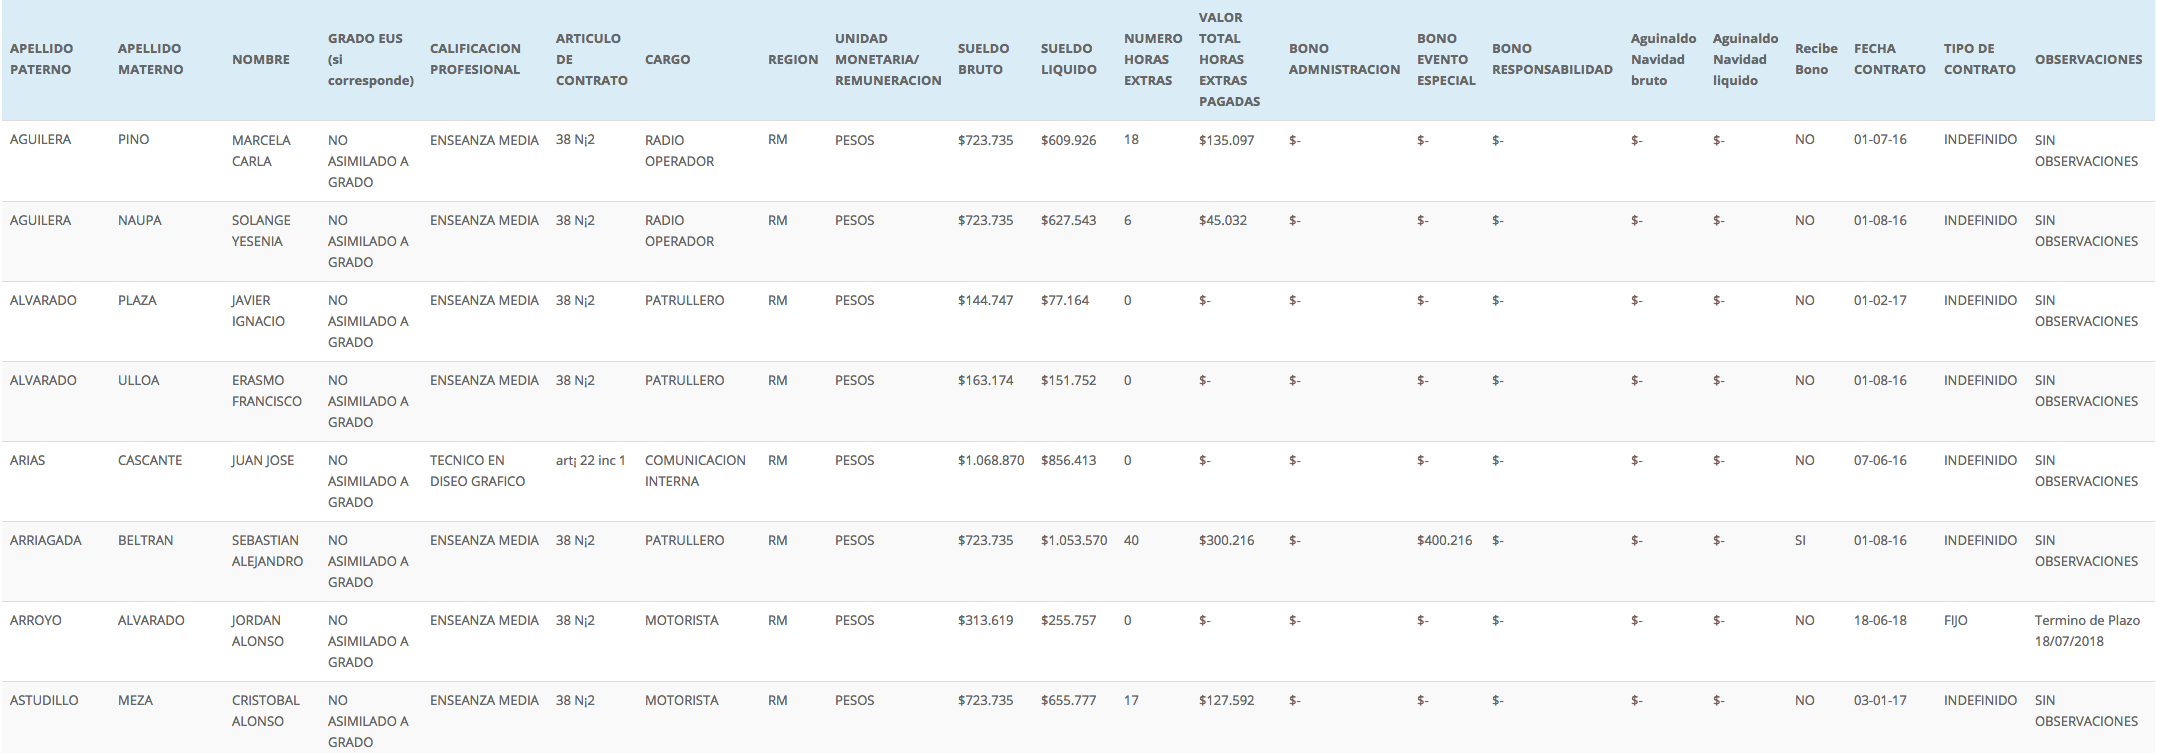Click the NUMERO HORAS EXTRAS header
2157x753 pixels.
(1153, 59)
